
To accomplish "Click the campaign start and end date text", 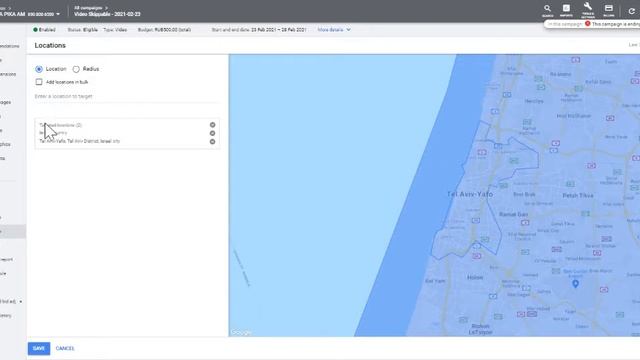I will pos(259,30).
